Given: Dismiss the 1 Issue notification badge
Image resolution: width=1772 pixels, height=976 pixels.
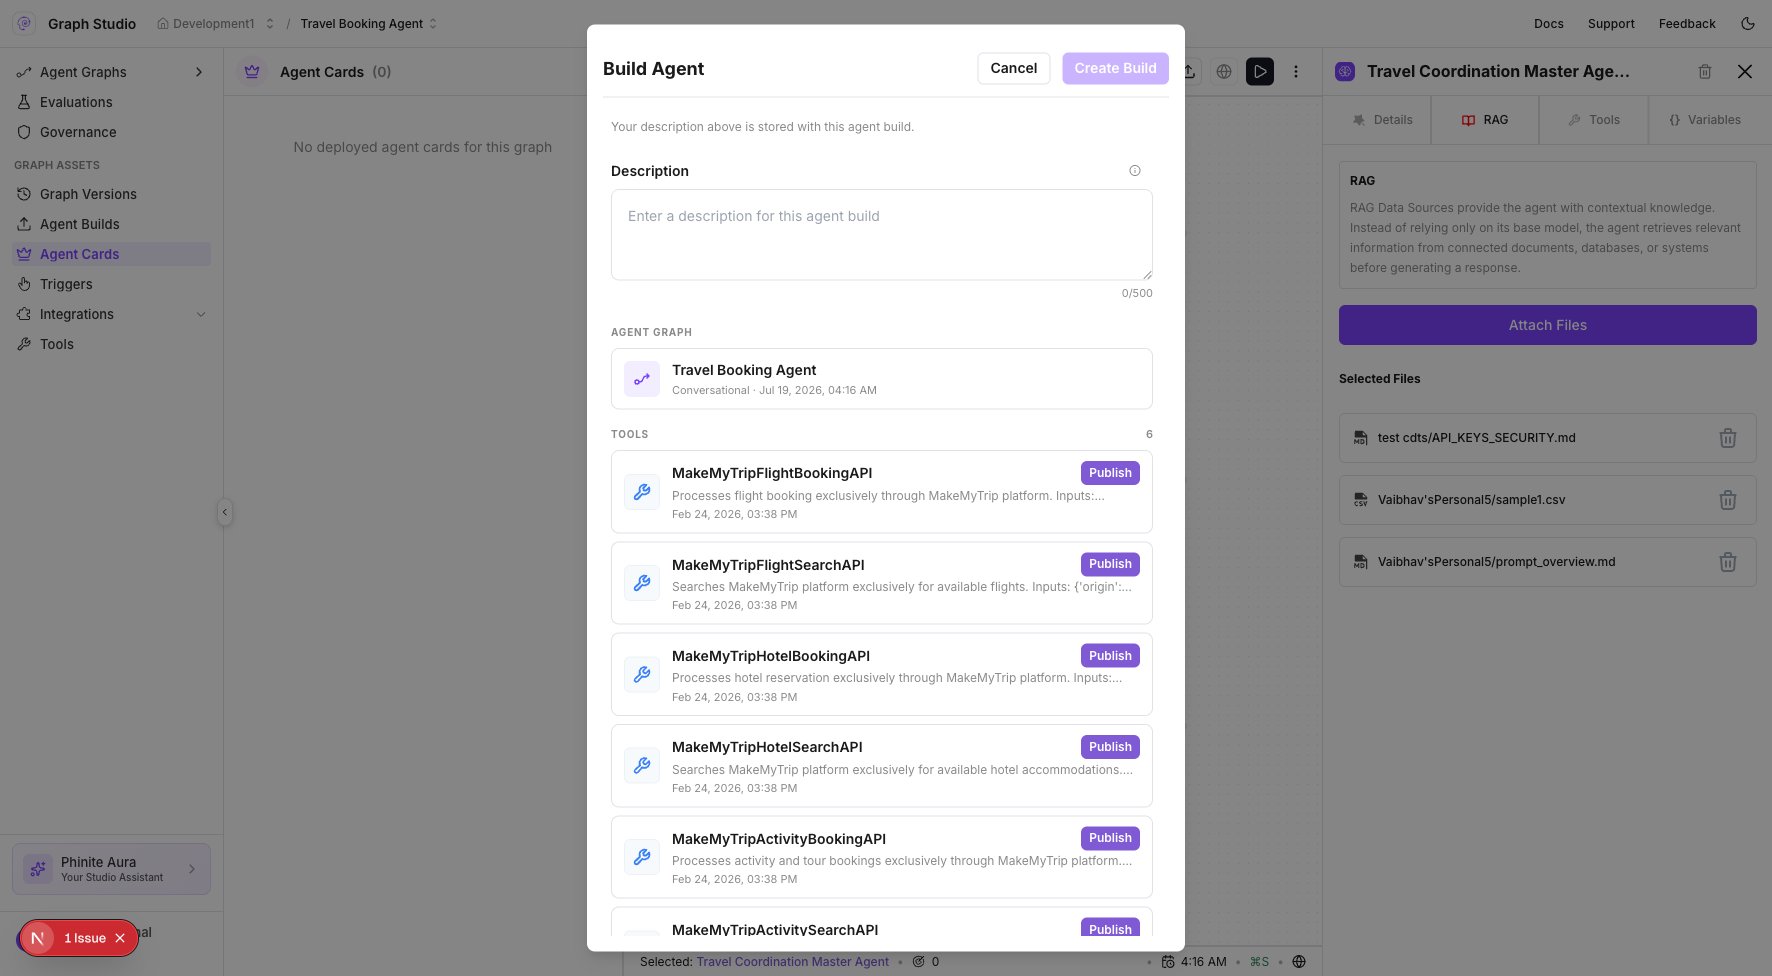Looking at the screenshot, I should 120,938.
